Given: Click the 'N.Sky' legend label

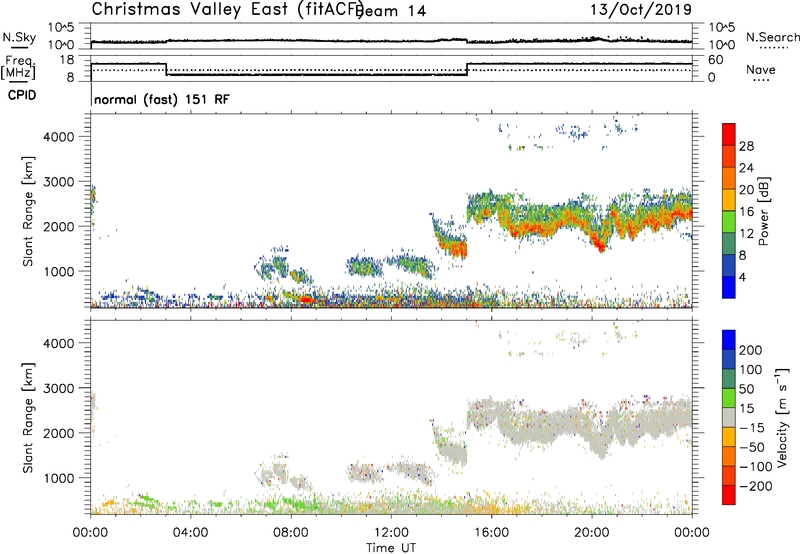Looking at the screenshot, I should click(x=19, y=37).
